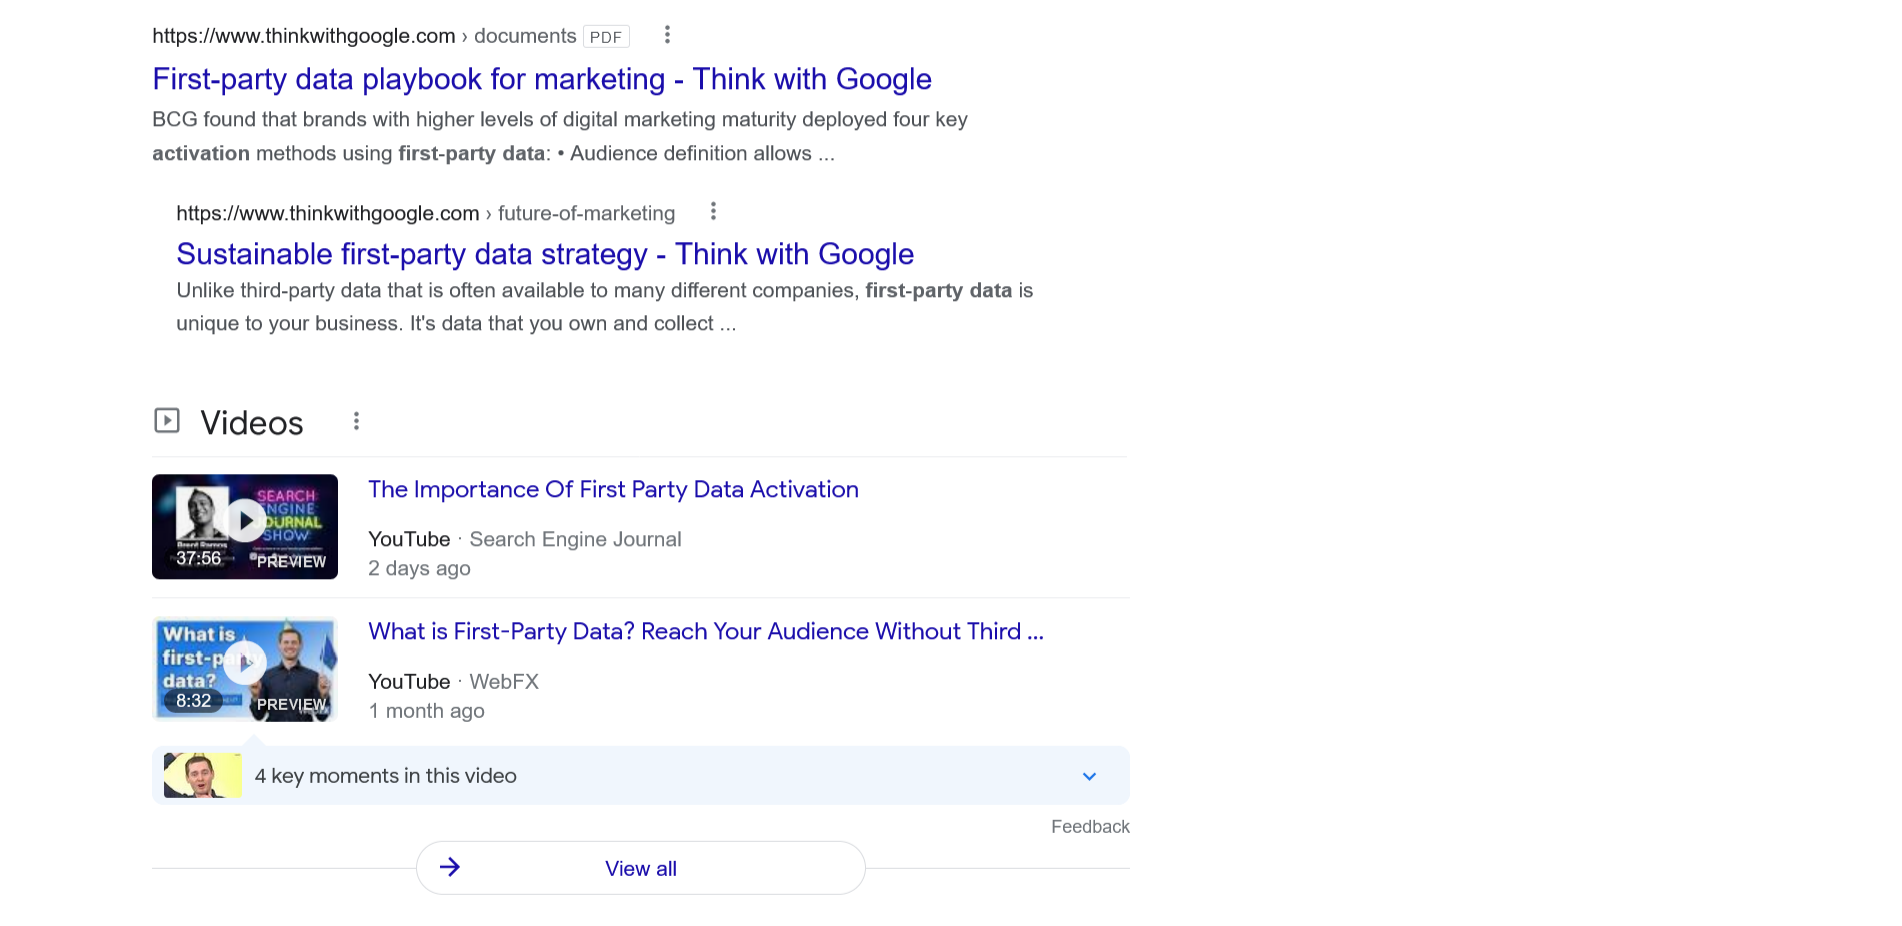Open the PREVIEW on the 8:32 video
The image size is (1902, 926).
click(290, 703)
